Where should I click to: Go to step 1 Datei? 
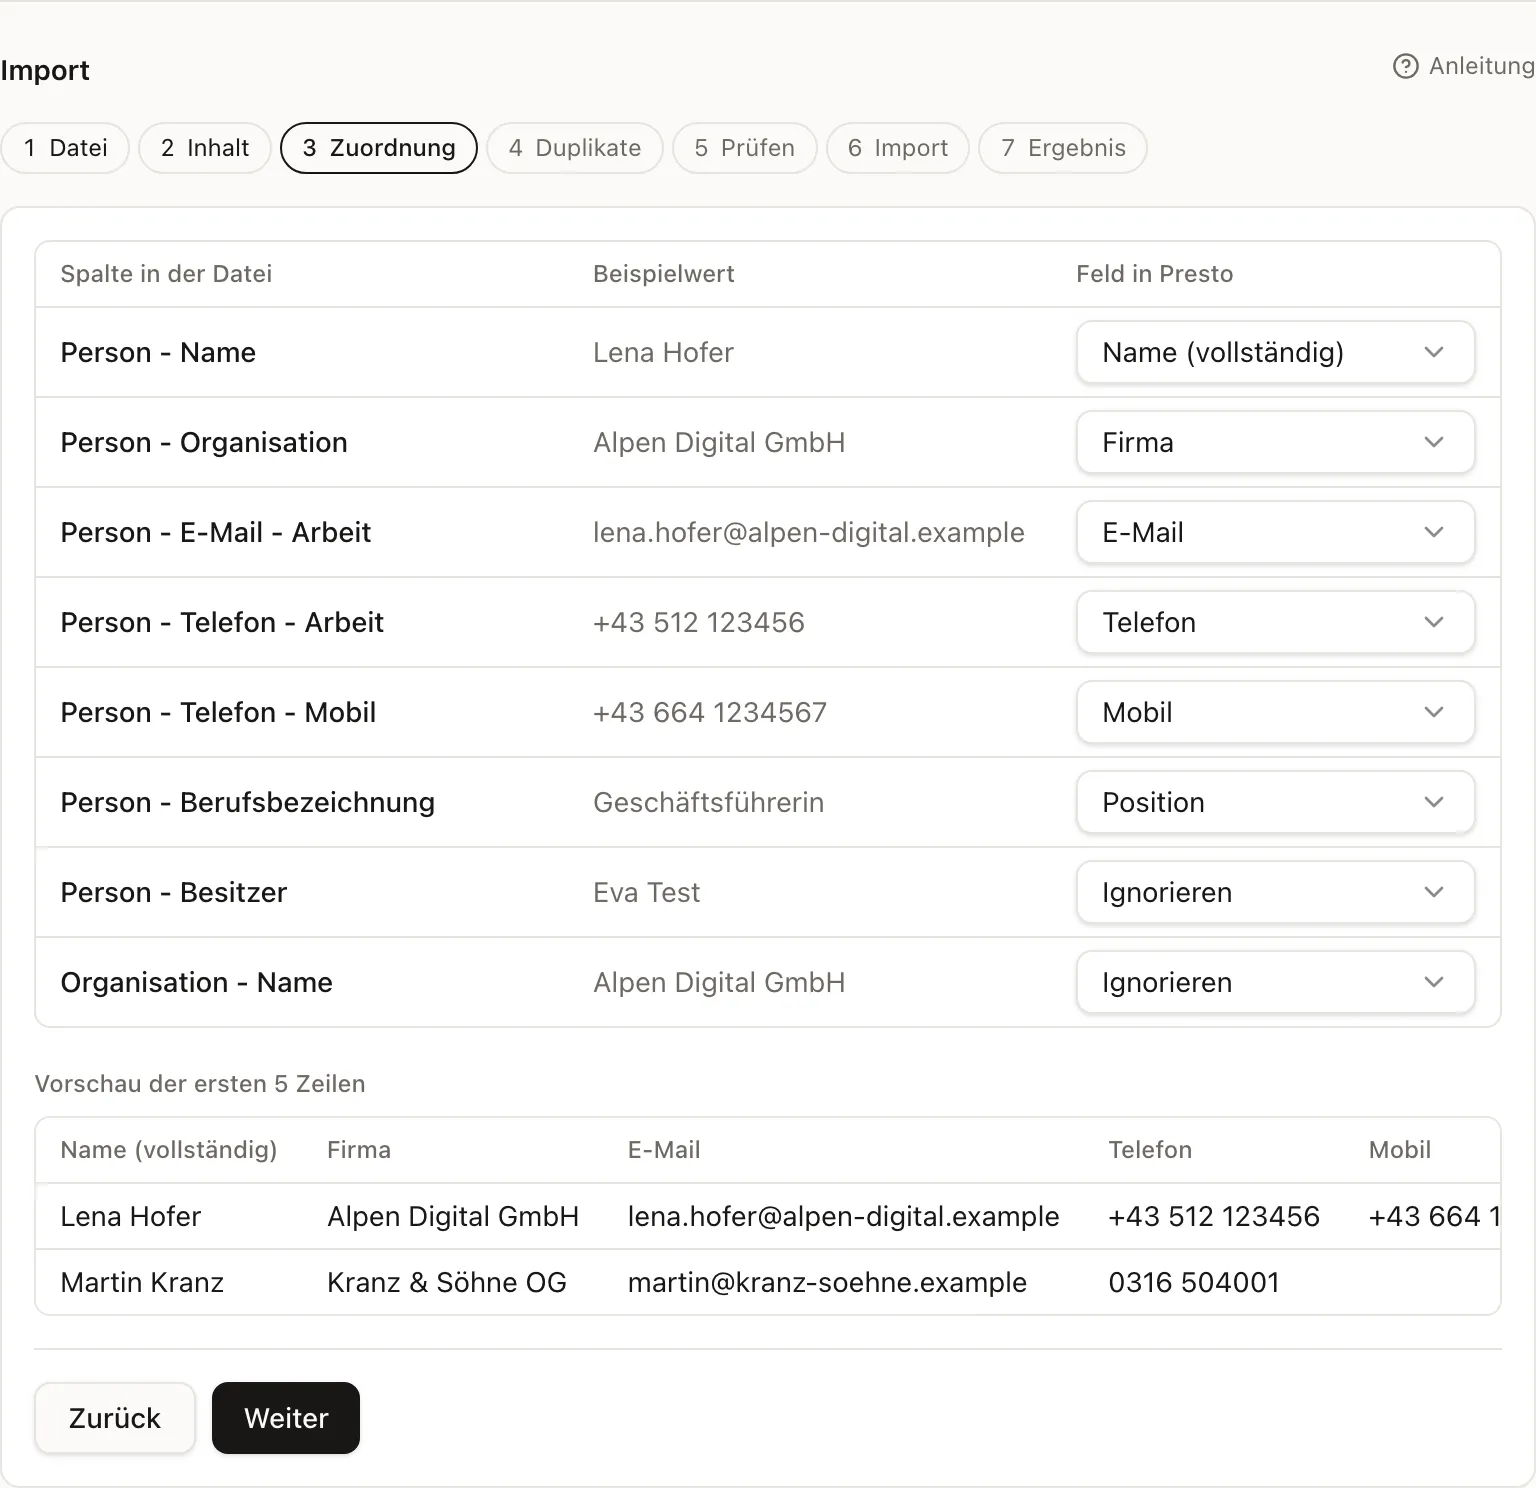65,148
